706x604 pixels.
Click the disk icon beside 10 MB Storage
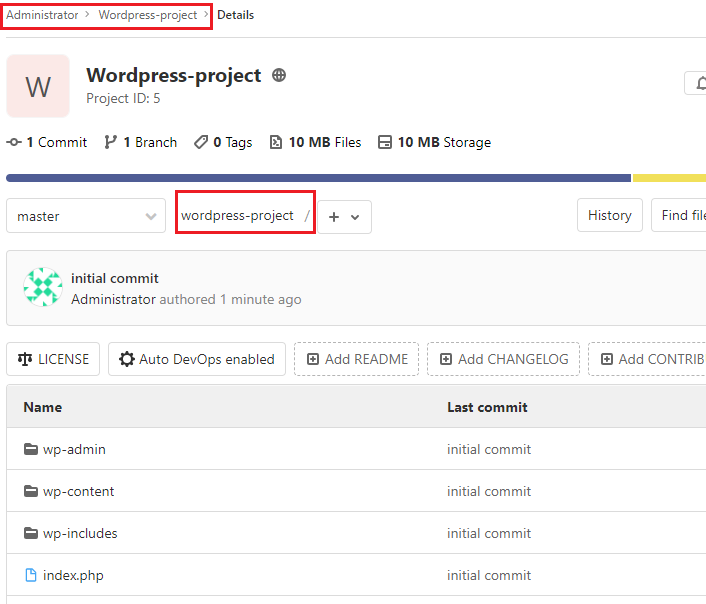(x=385, y=142)
